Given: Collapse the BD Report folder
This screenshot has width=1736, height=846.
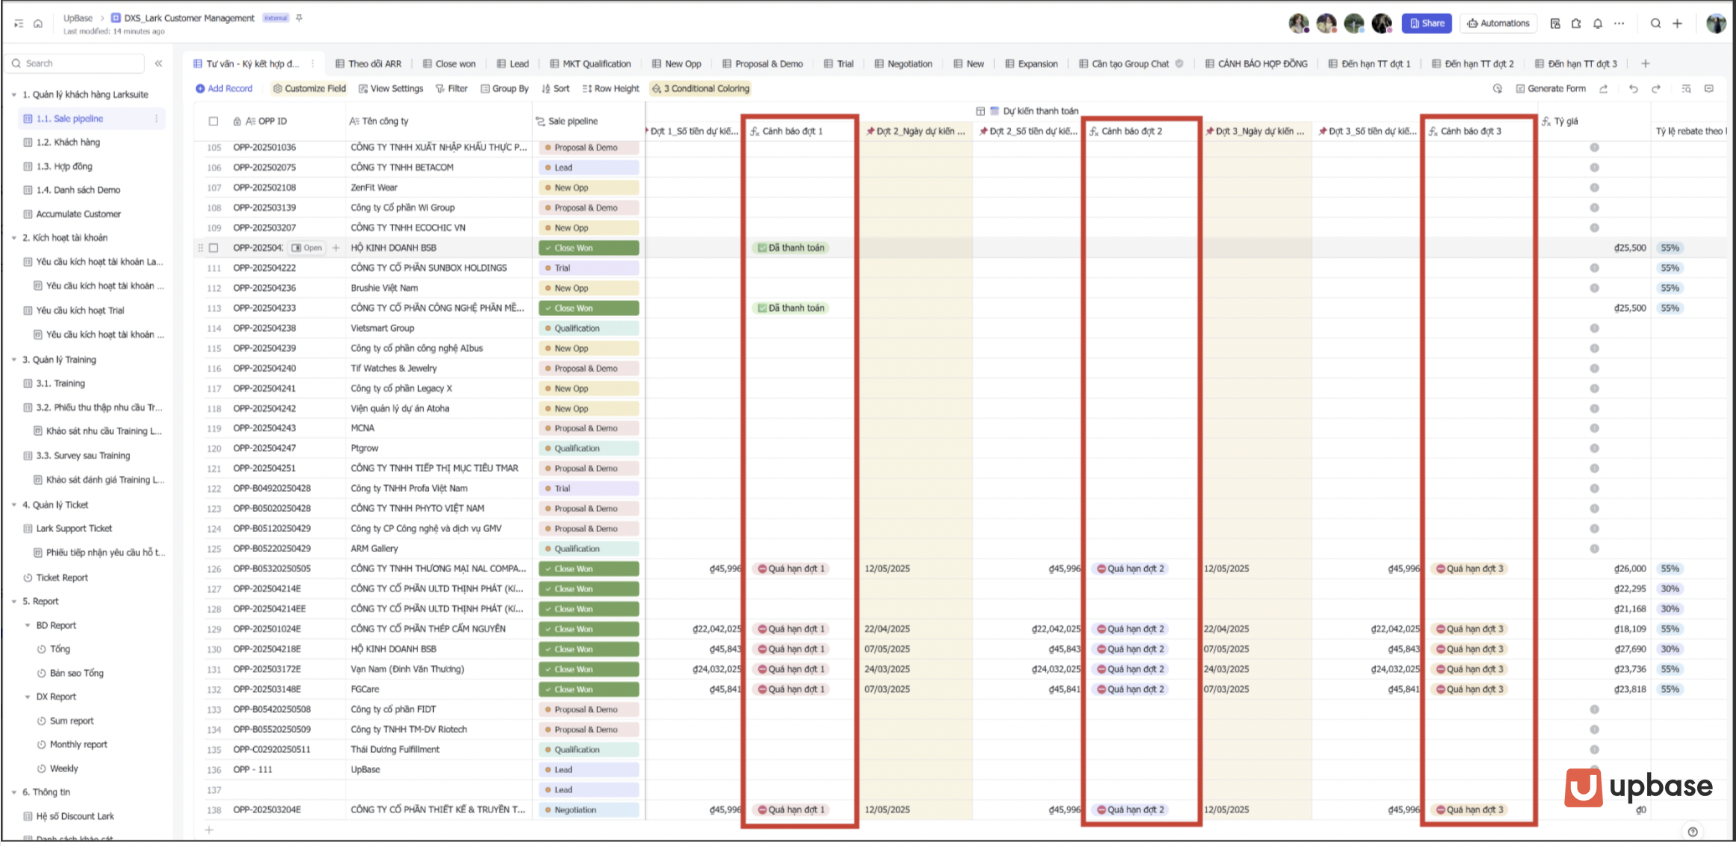Looking at the screenshot, I should tap(27, 626).
